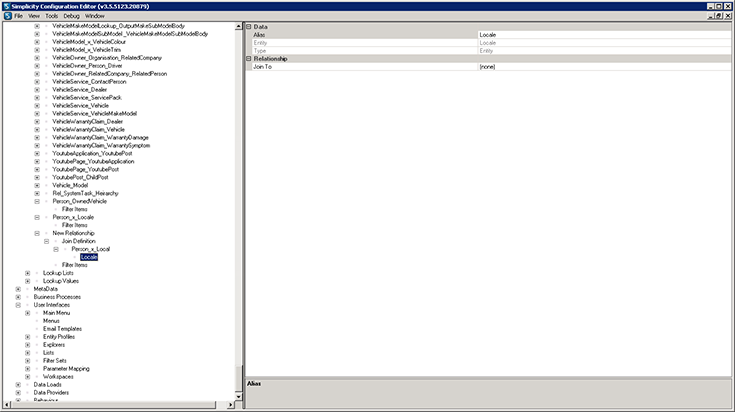Click the Join To value field

pos(604,67)
